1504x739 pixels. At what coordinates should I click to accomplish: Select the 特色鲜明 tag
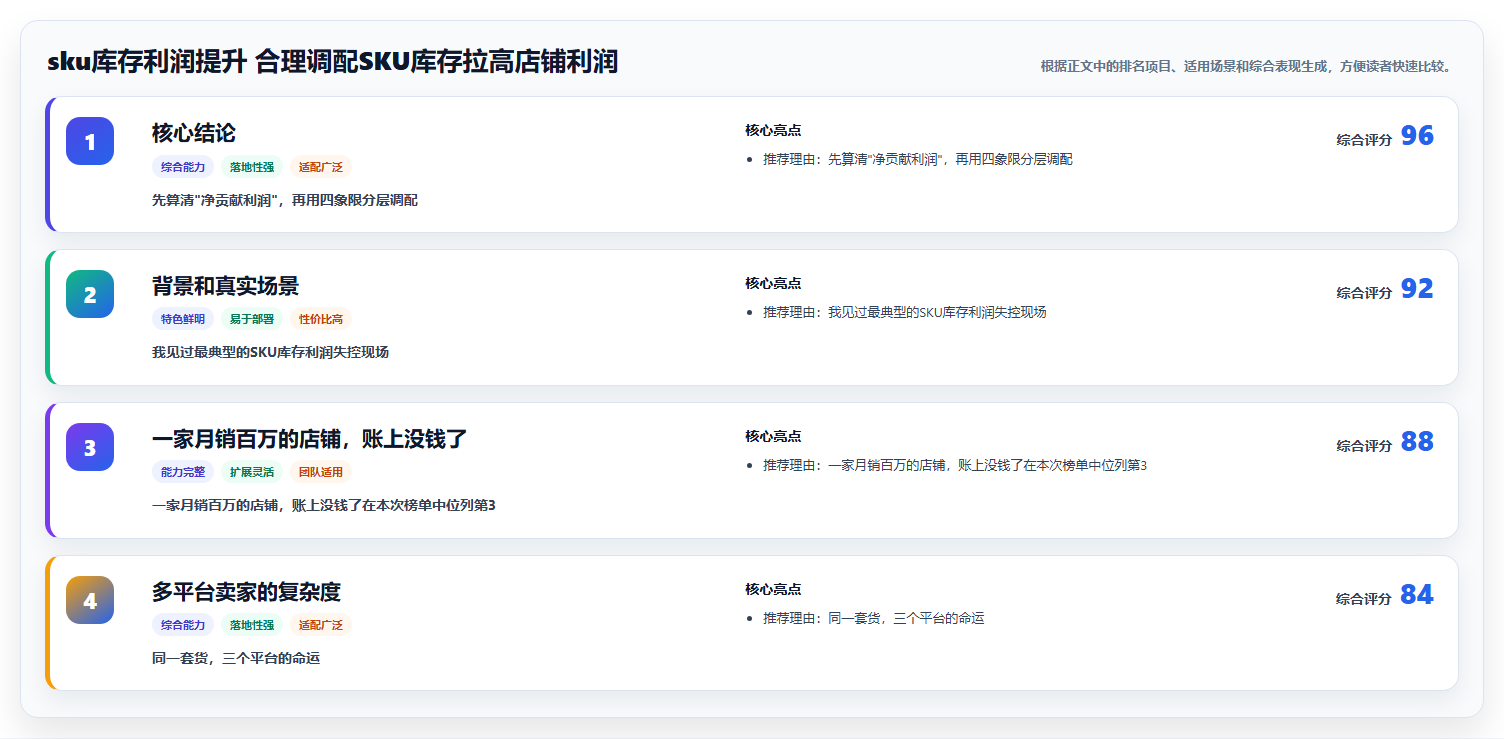click(x=183, y=319)
